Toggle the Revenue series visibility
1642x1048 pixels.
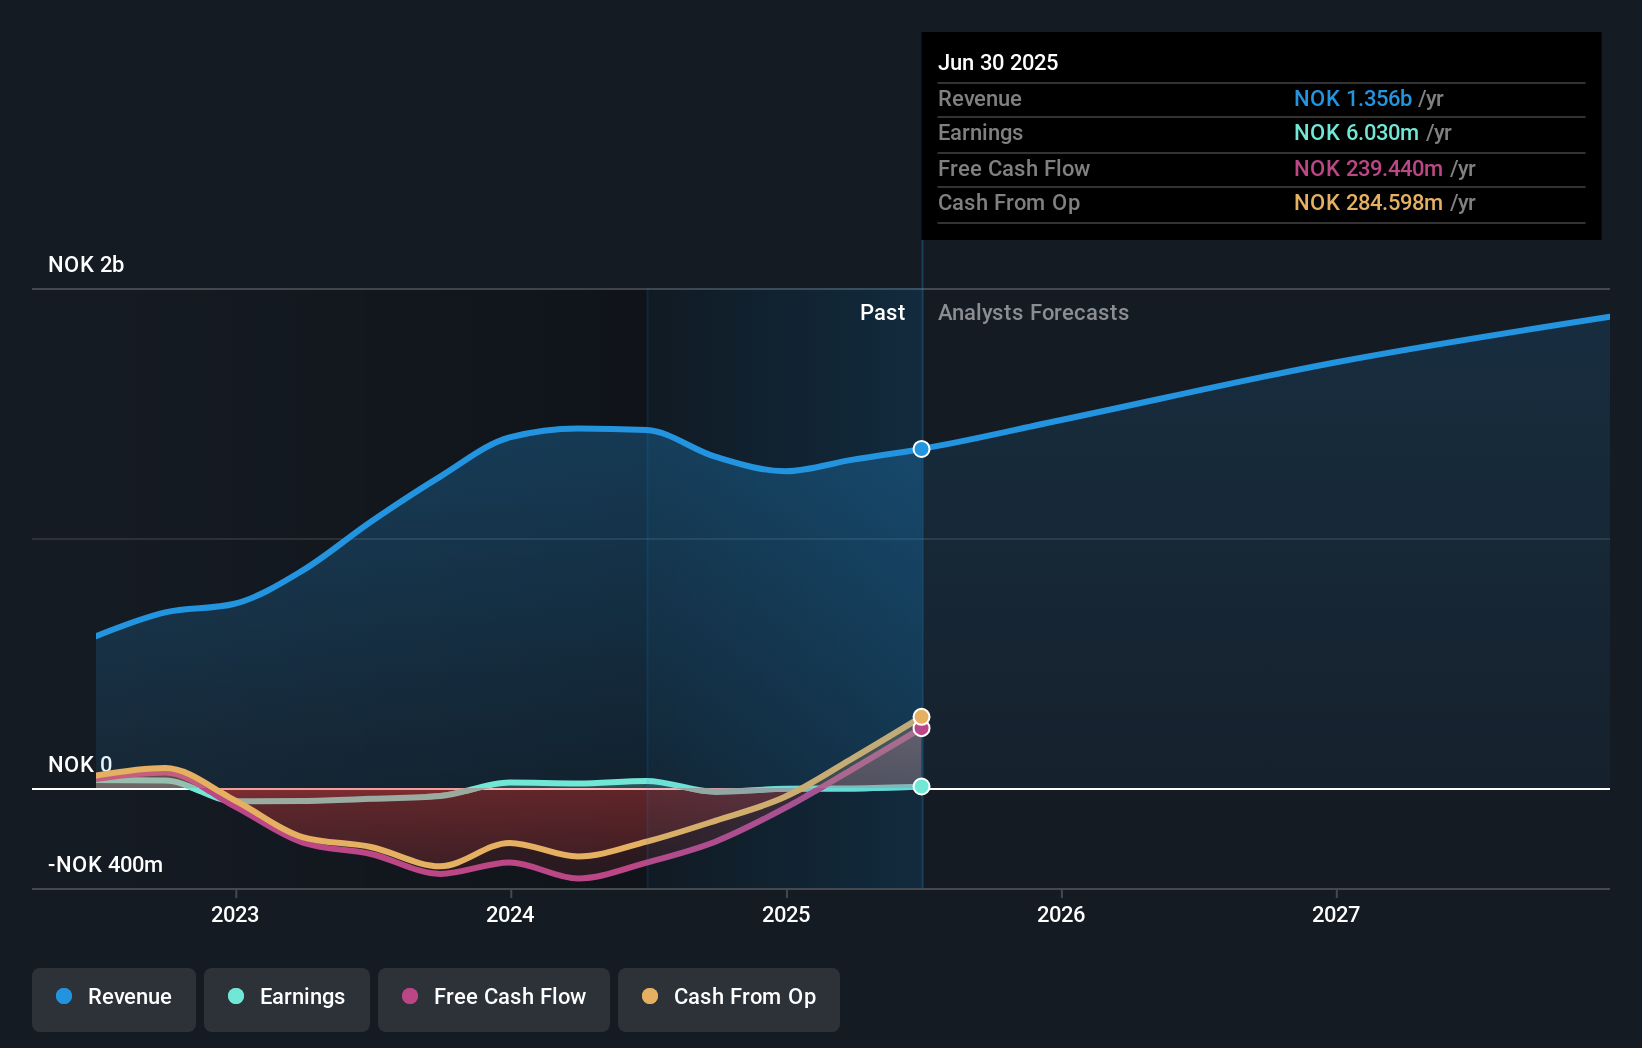click(113, 997)
